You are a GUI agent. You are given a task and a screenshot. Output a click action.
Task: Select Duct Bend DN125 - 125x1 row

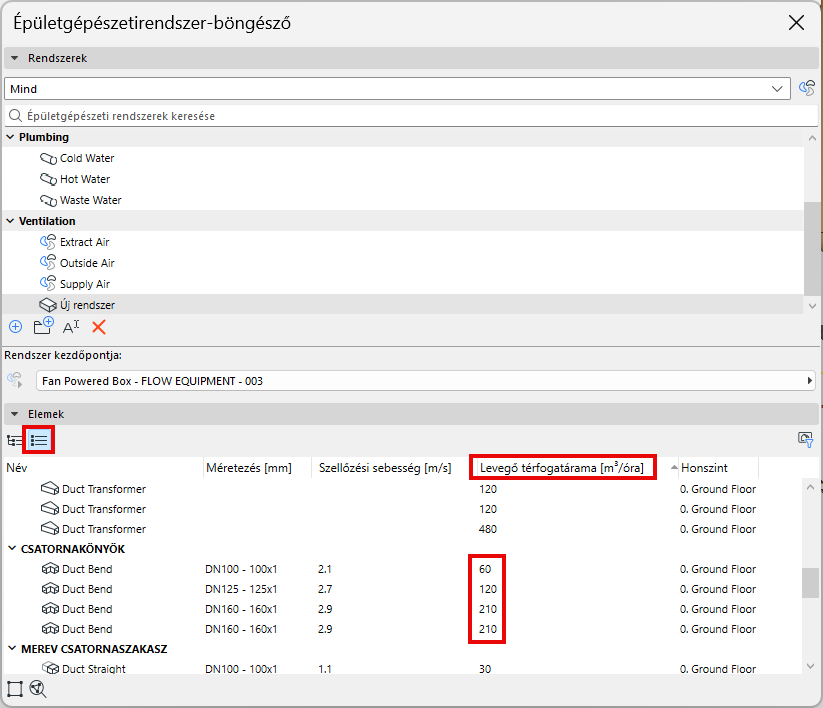click(403, 589)
